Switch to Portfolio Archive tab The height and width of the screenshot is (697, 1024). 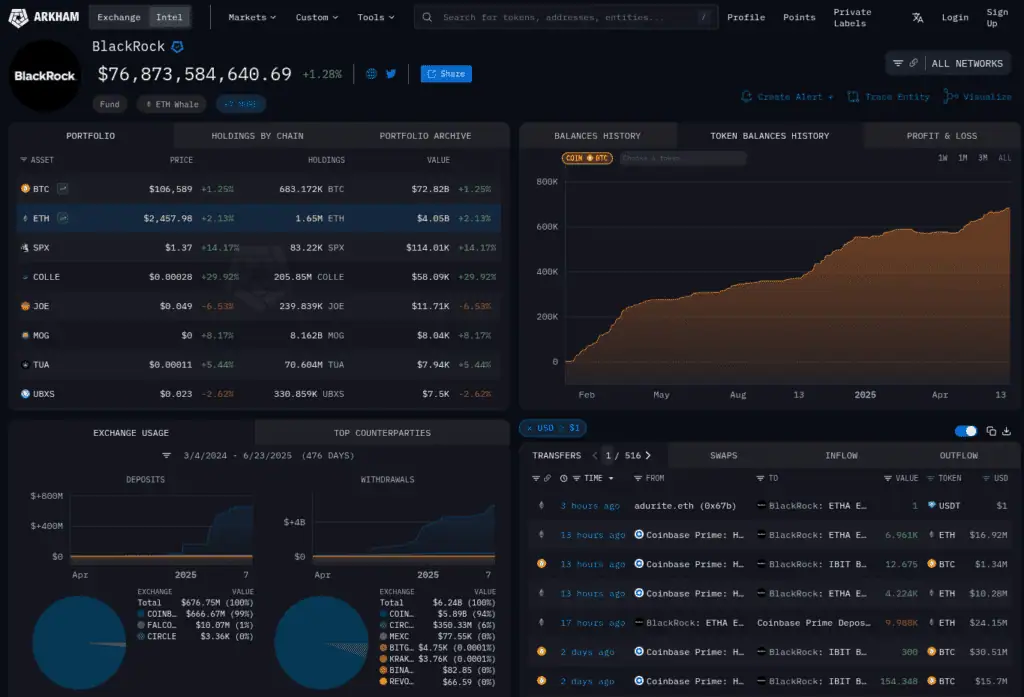(x=425, y=136)
